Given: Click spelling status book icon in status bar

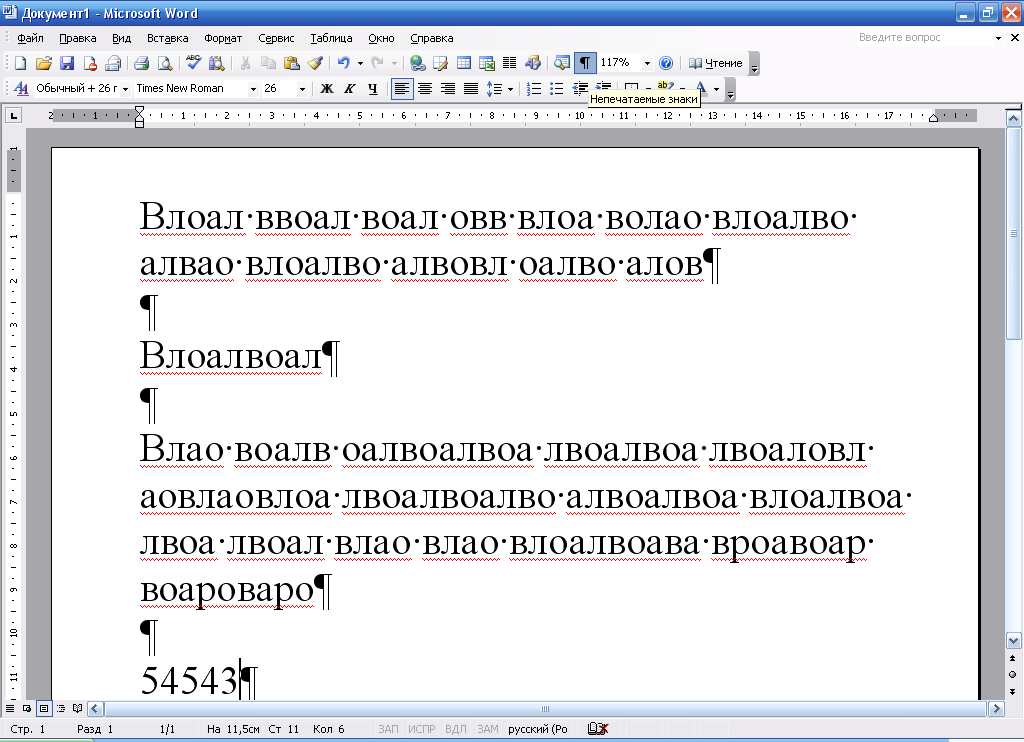Looking at the screenshot, I should (x=598, y=729).
